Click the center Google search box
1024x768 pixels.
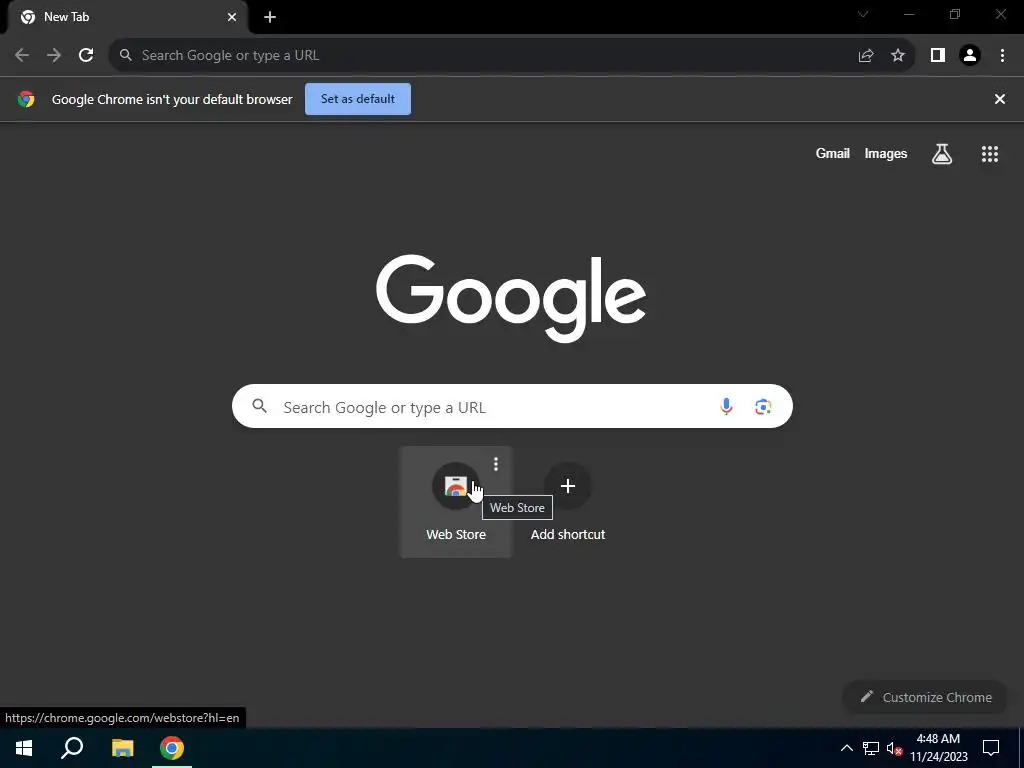[x=512, y=406]
